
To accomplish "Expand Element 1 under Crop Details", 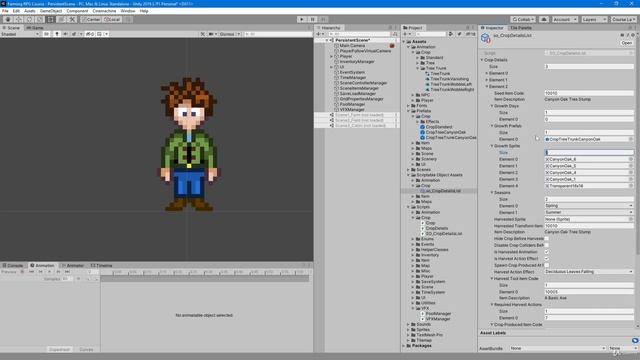I will click(x=487, y=80).
